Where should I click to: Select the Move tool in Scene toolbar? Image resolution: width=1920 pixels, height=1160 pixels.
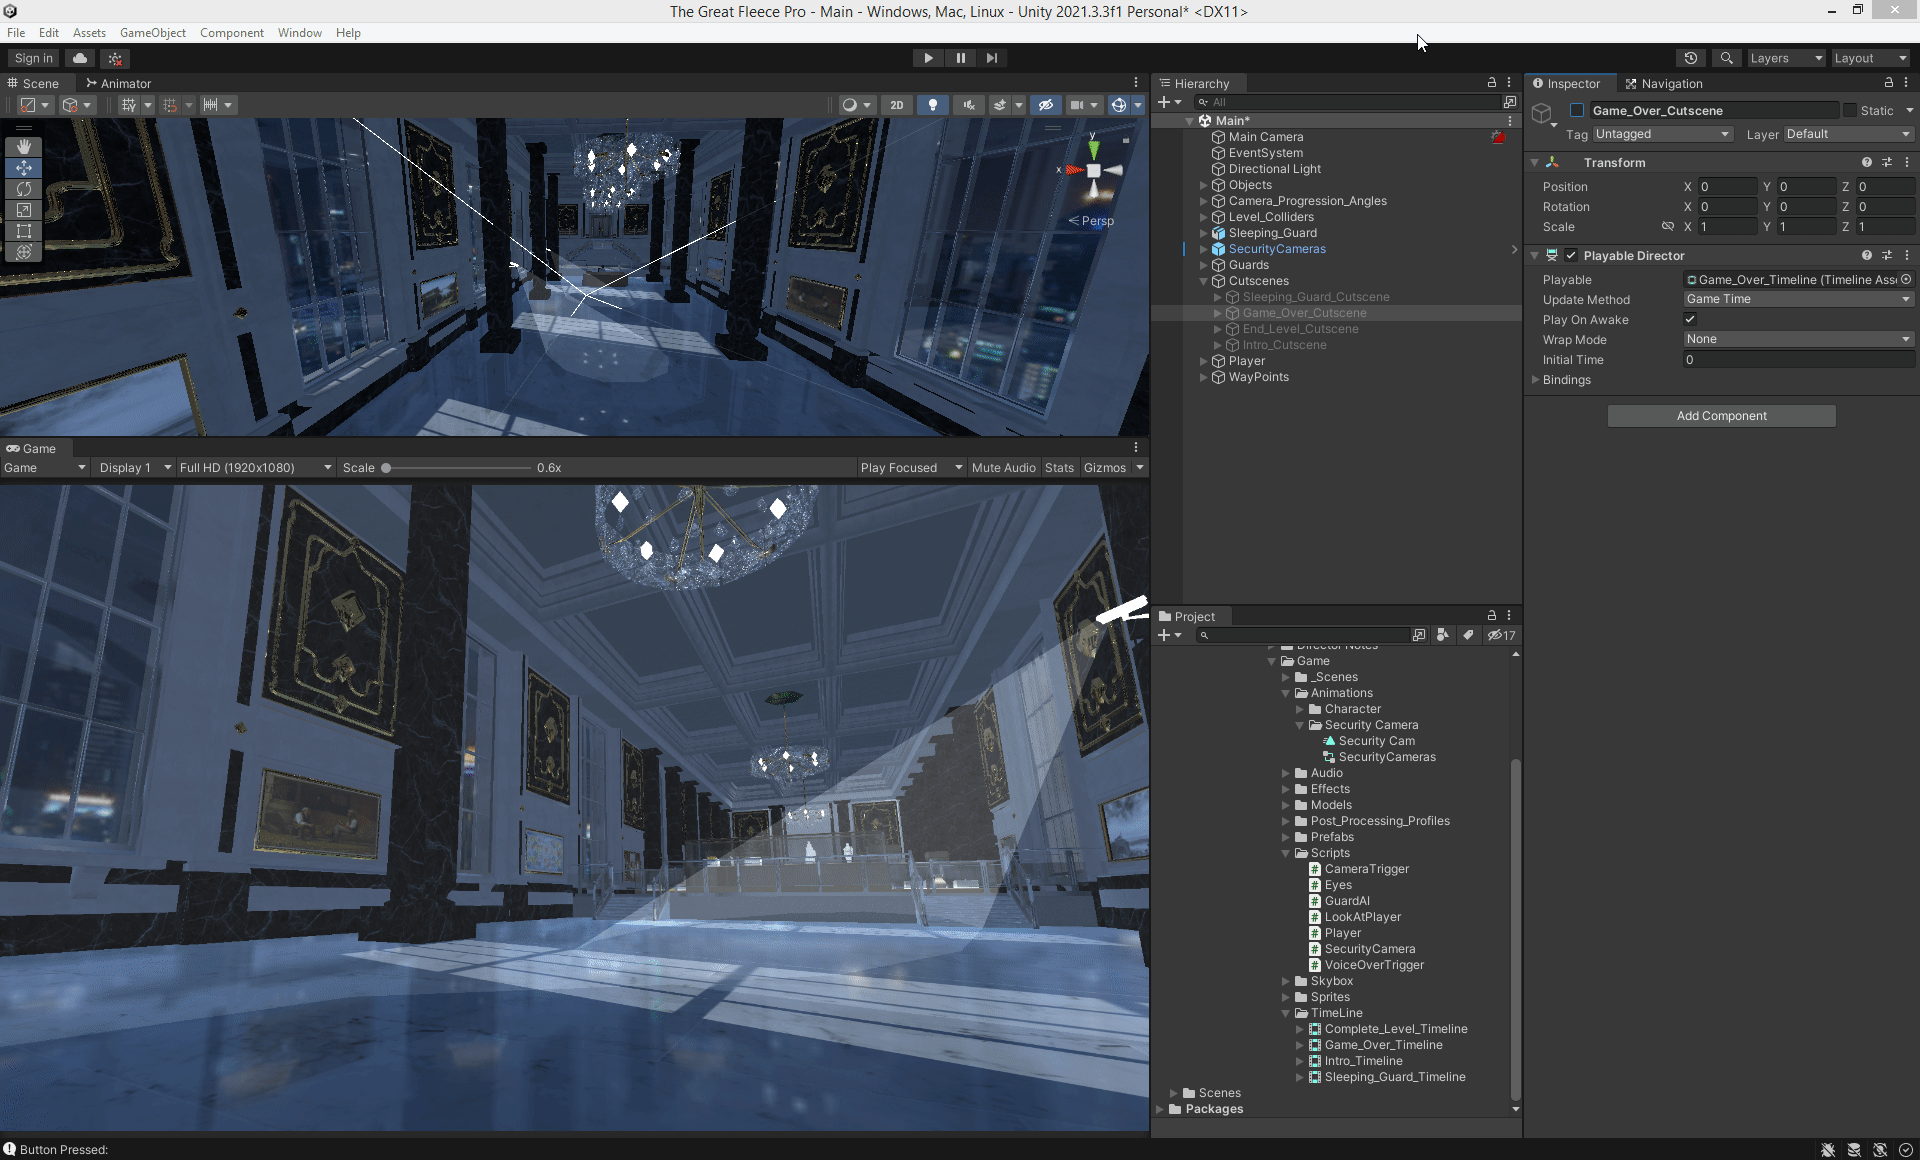pos(24,168)
